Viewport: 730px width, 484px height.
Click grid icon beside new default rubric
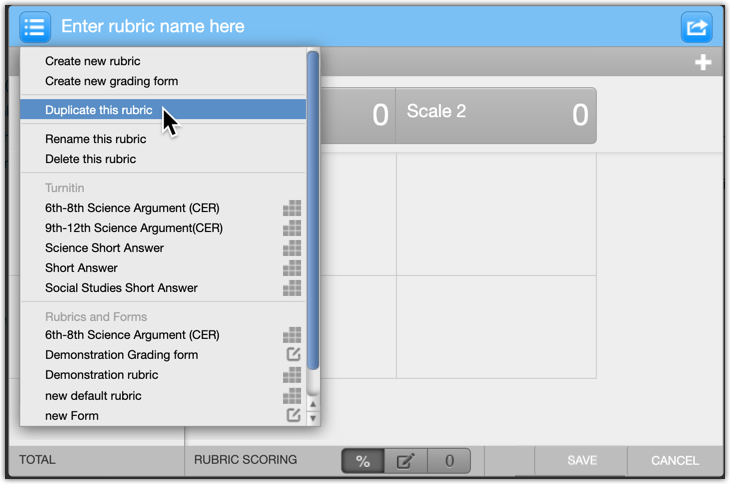point(292,395)
